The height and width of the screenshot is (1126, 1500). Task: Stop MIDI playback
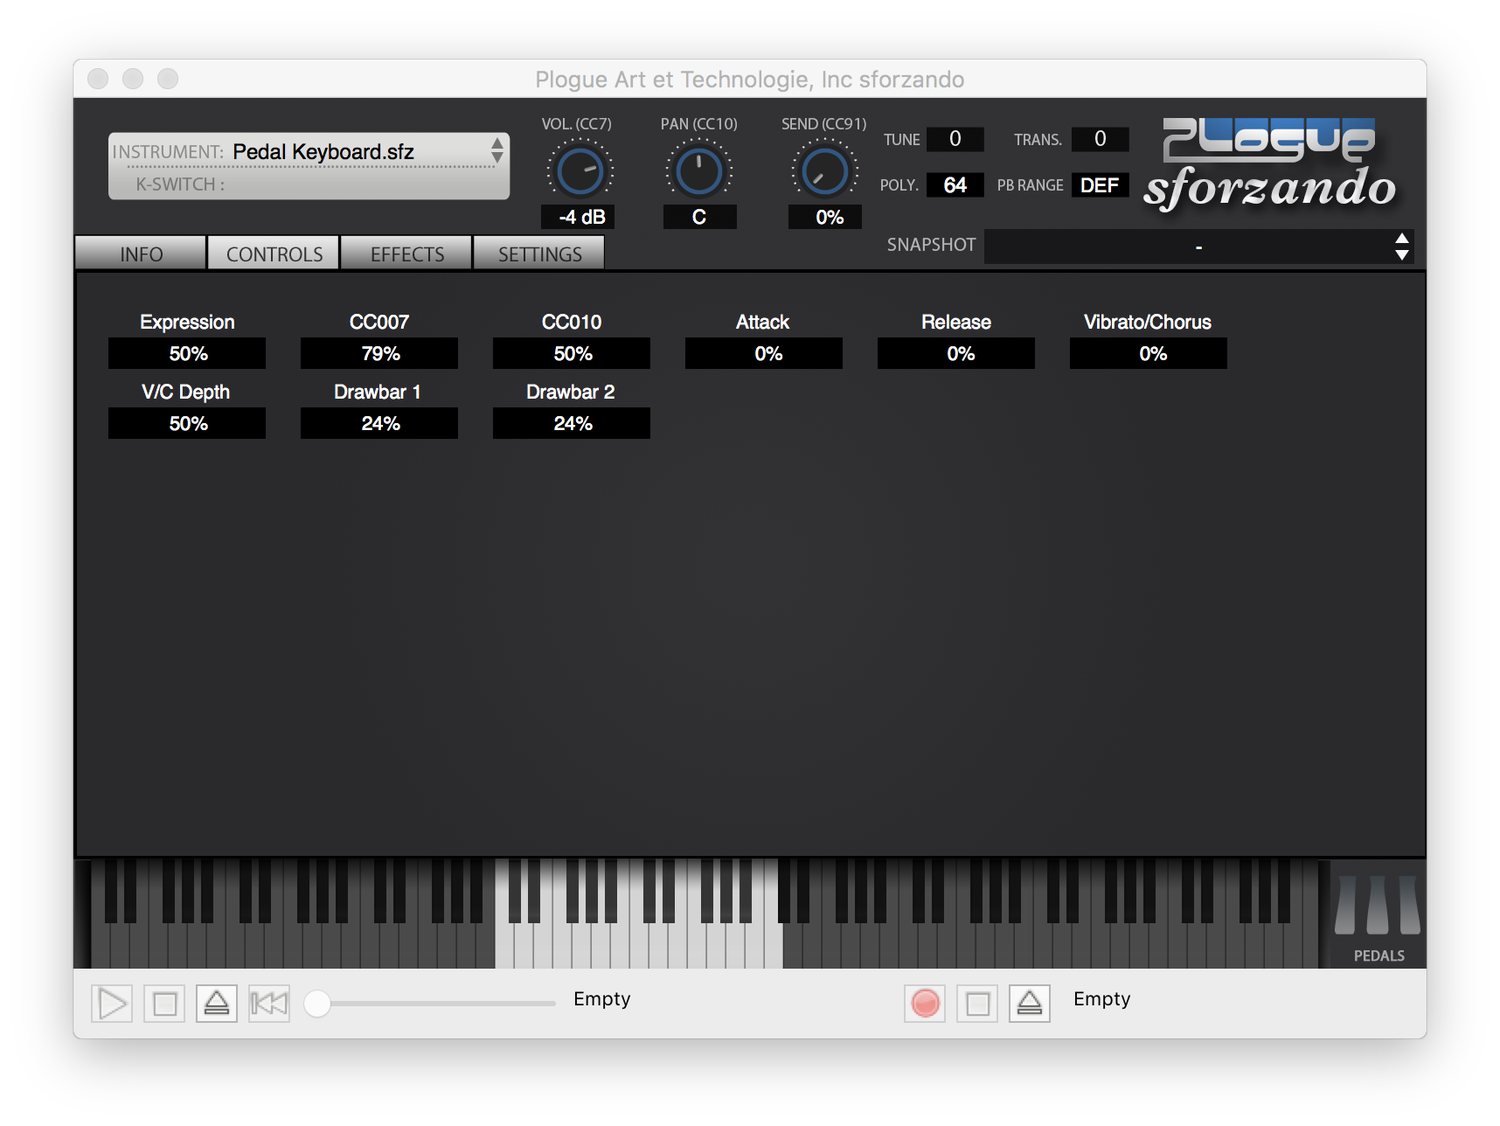[164, 1003]
